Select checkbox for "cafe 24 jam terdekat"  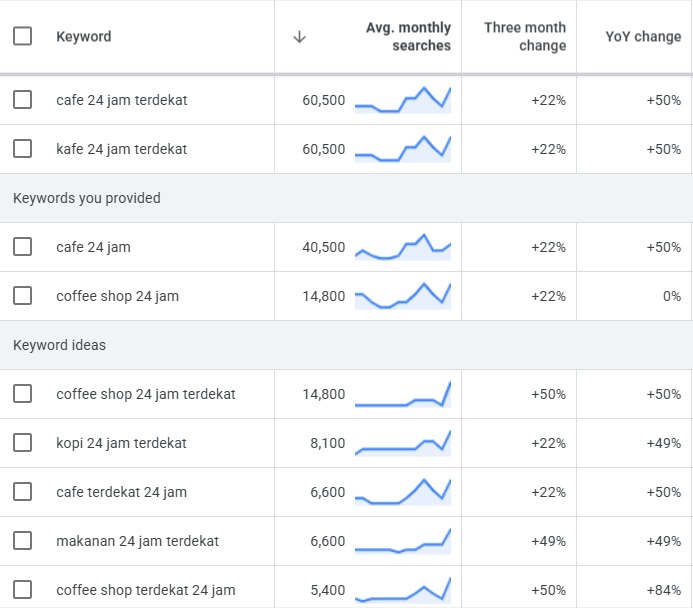pos(22,100)
